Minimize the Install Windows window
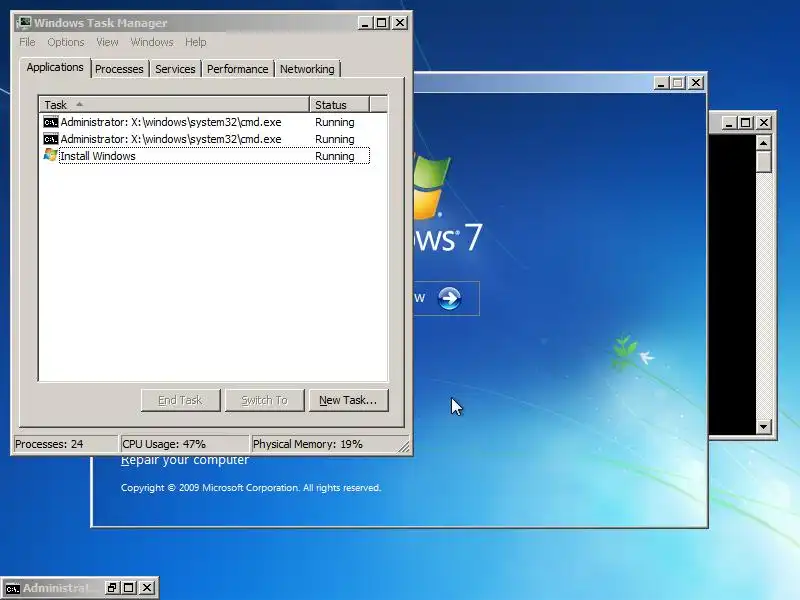800x600 pixels. [x=661, y=83]
